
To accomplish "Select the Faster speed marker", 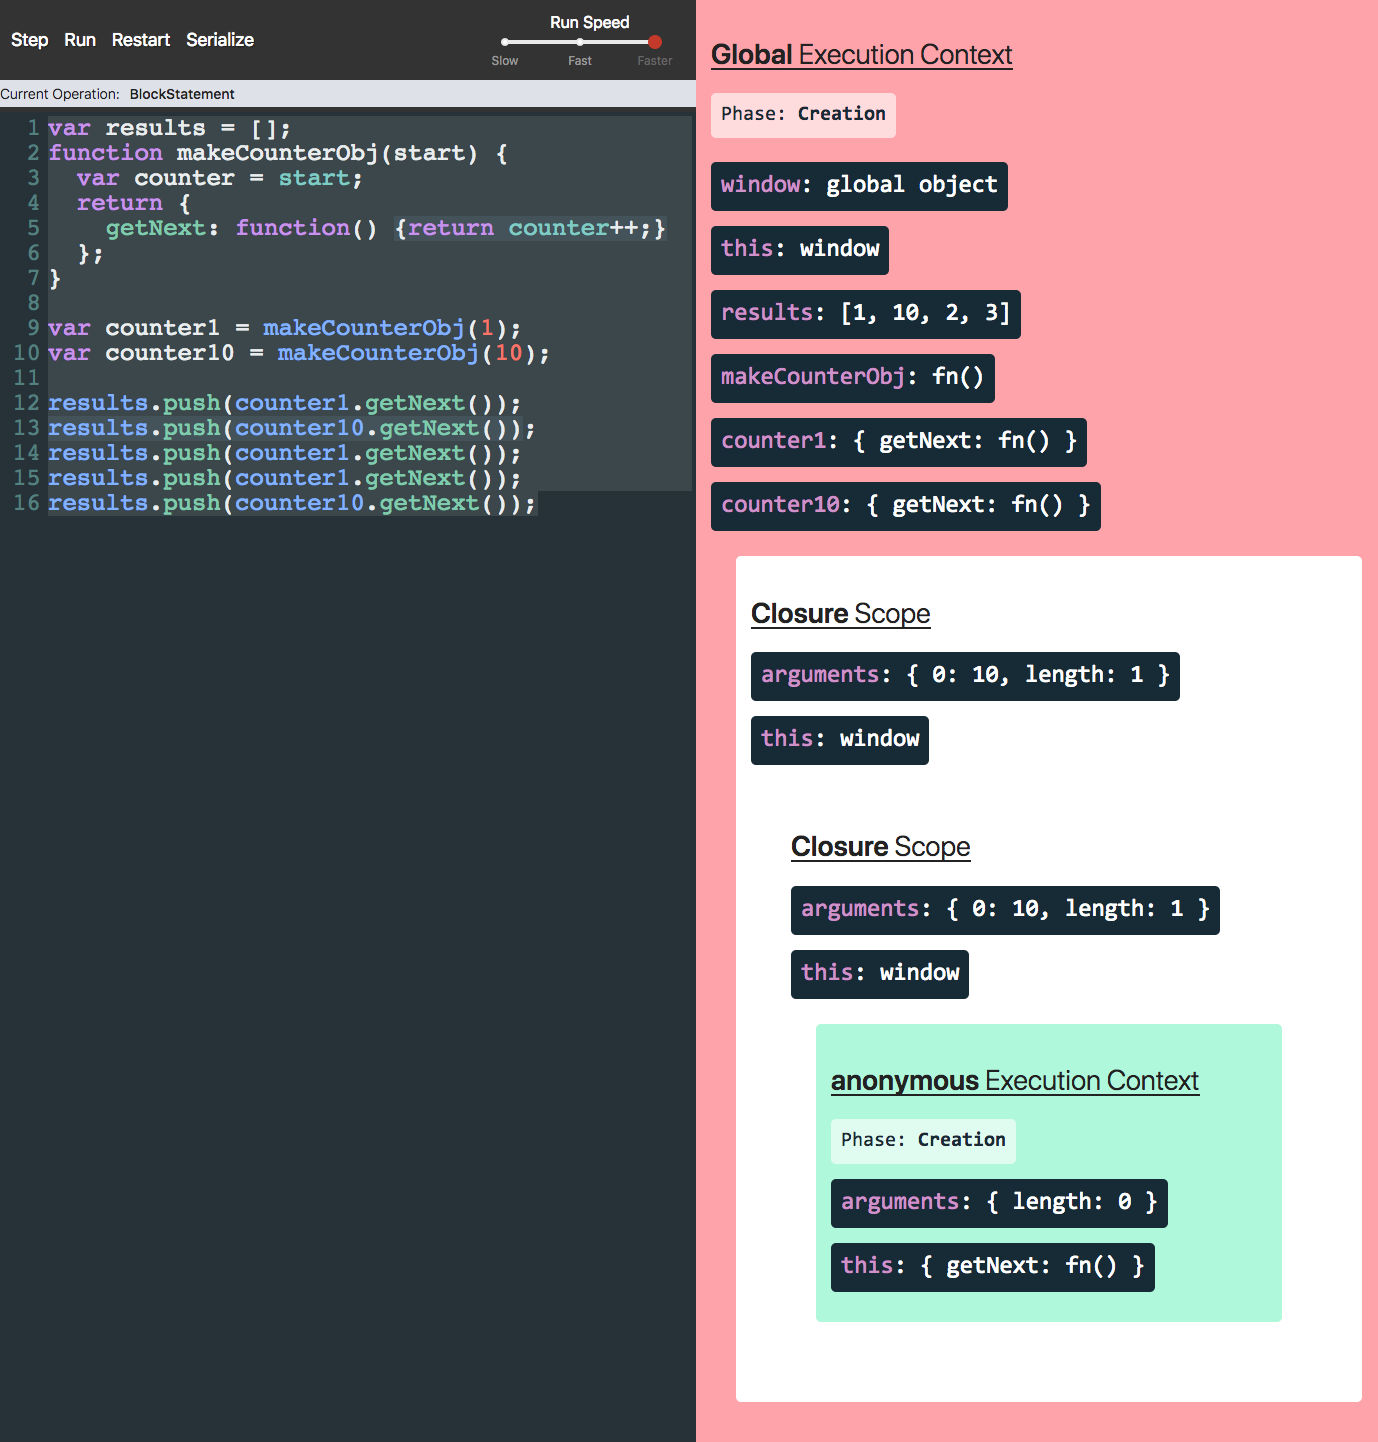I will pyautogui.click(x=654, y=43).
